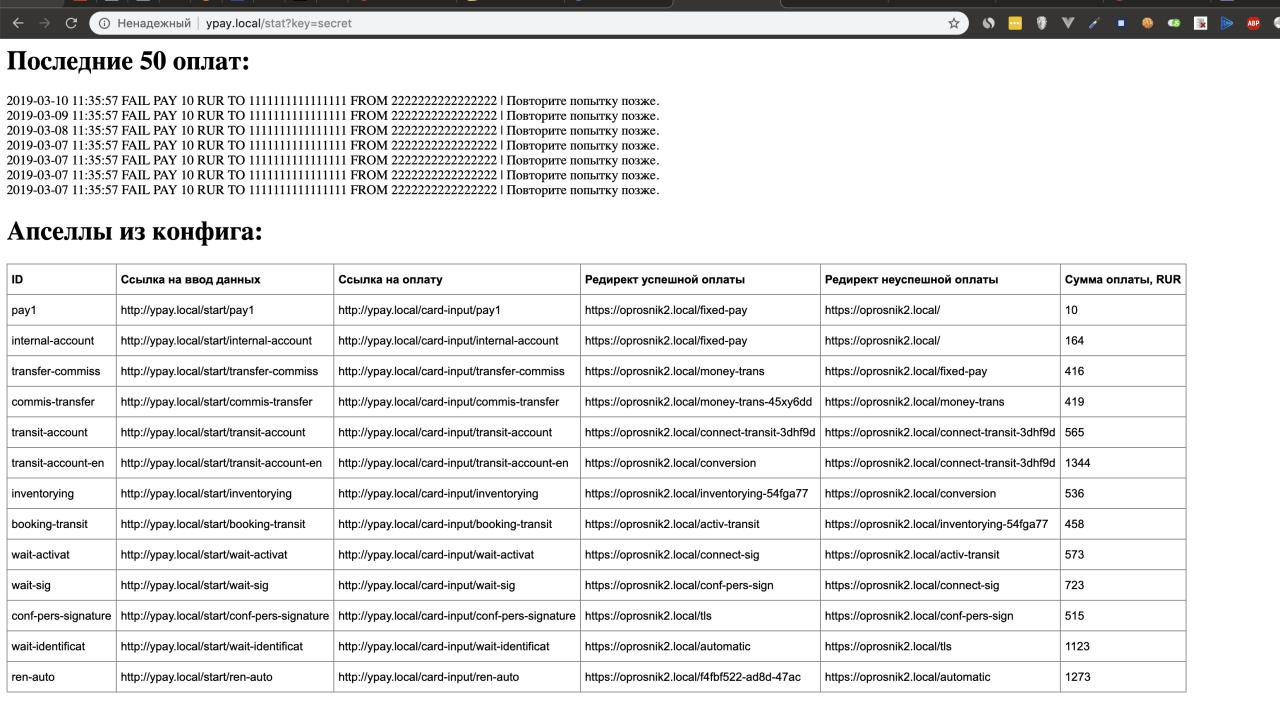1280x723 pixels.
Task: Click the "Сумма оплаты, RUR" column header
Action: tap(1123, 280)
